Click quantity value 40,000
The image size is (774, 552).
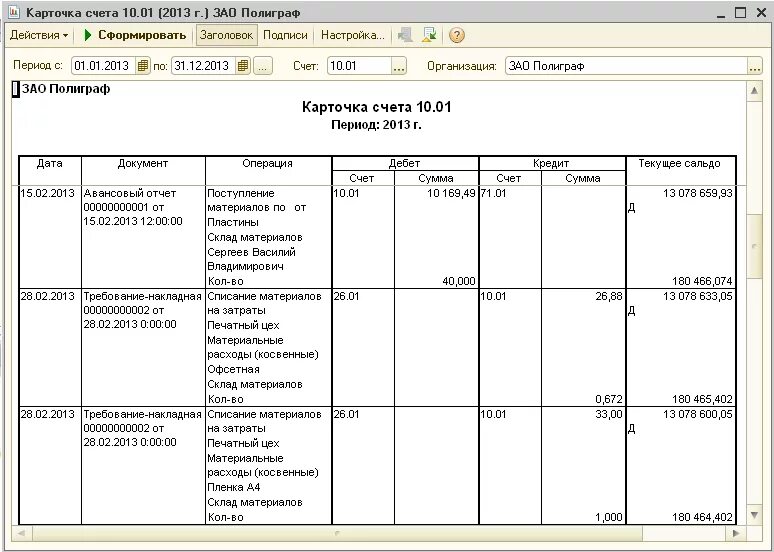(459, 281)
